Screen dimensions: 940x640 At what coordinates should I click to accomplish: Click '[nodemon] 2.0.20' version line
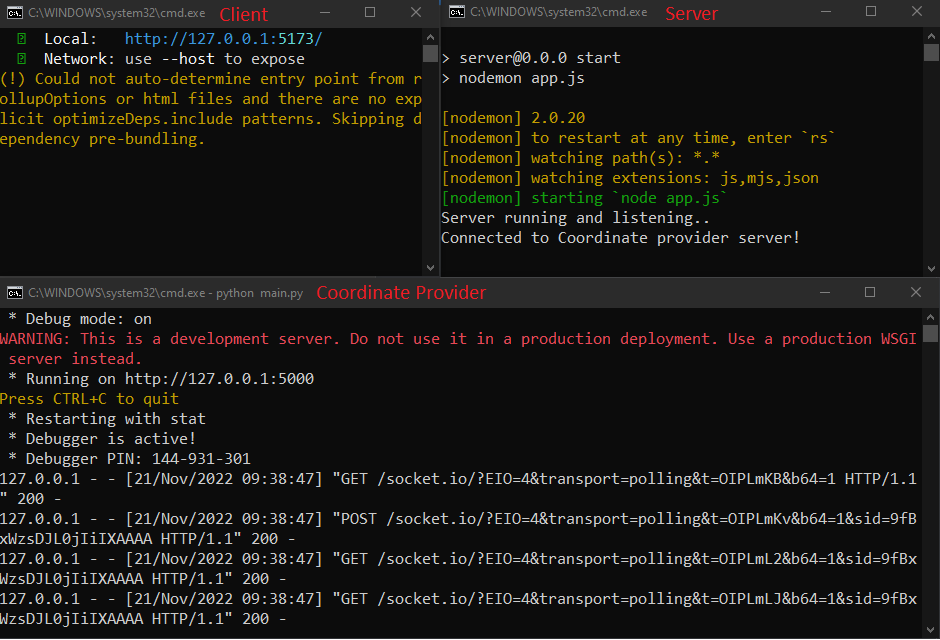(513, 118)
